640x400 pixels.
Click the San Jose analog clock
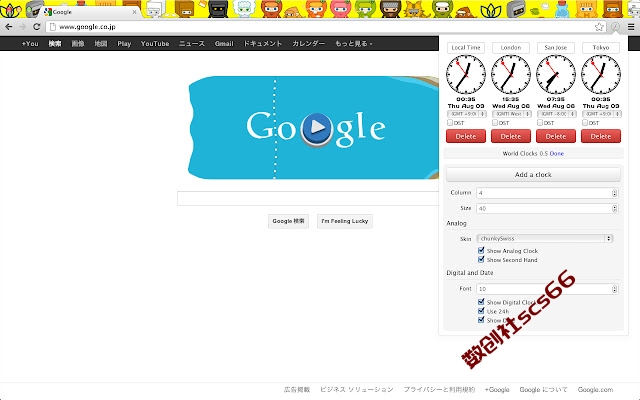[556, 75]
